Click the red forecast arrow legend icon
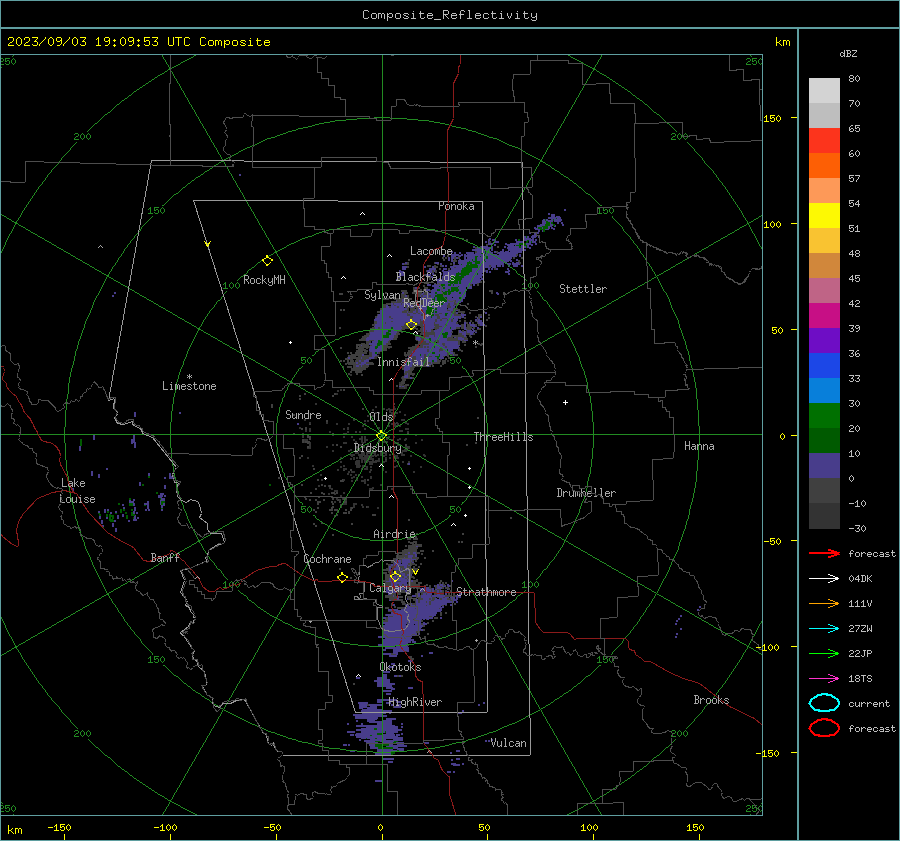 (824, 553)
